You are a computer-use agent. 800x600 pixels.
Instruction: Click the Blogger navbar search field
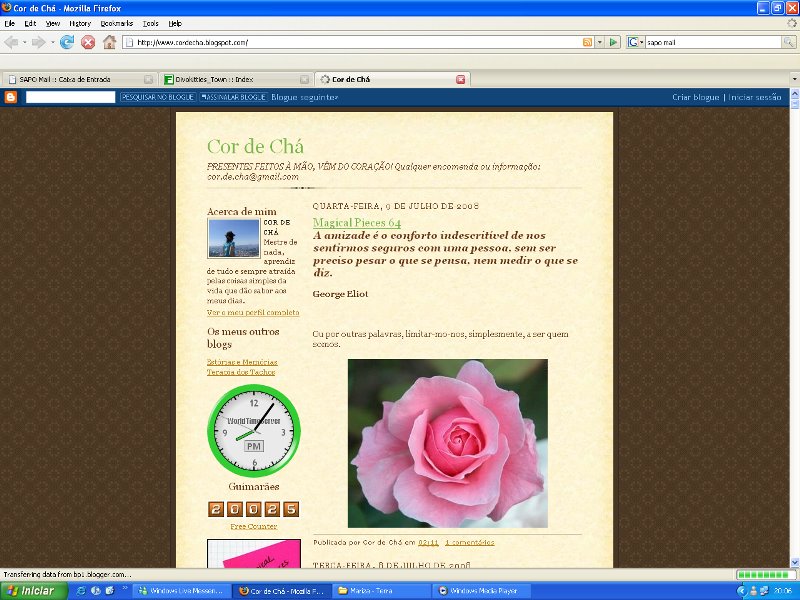pyautogui.click(x=70, y=97)
